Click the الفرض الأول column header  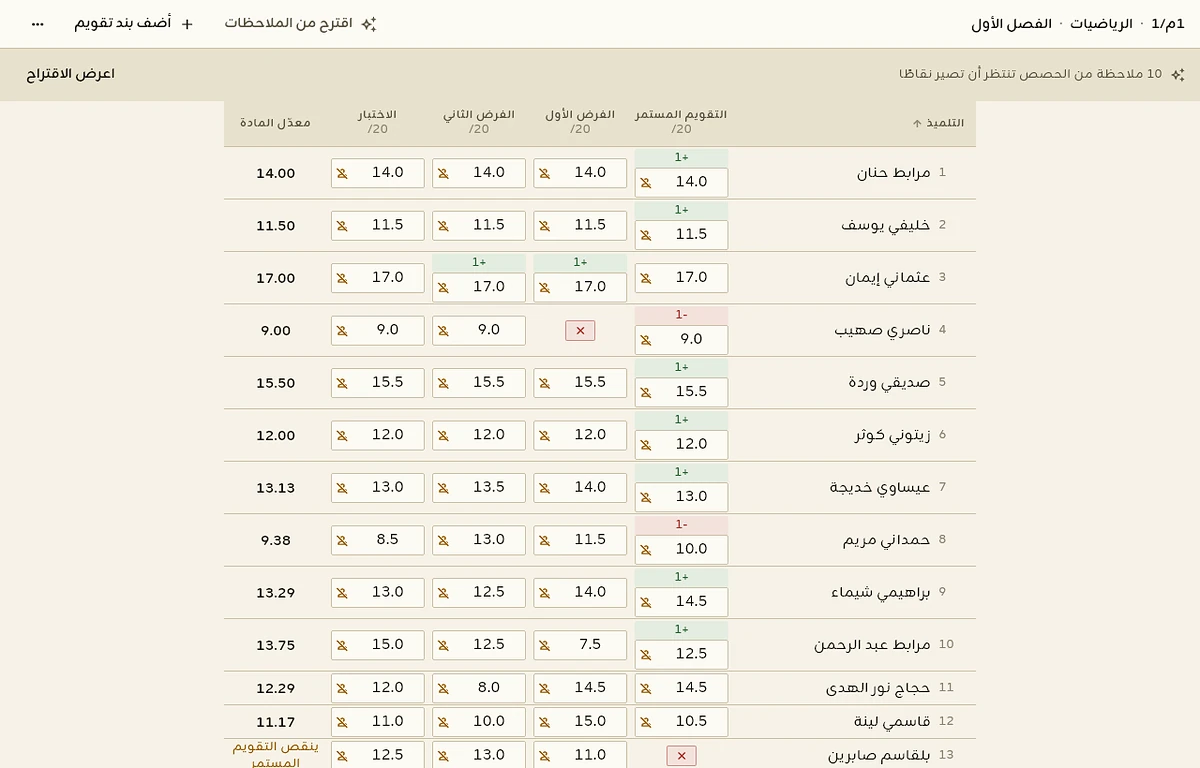pos(580,122)
